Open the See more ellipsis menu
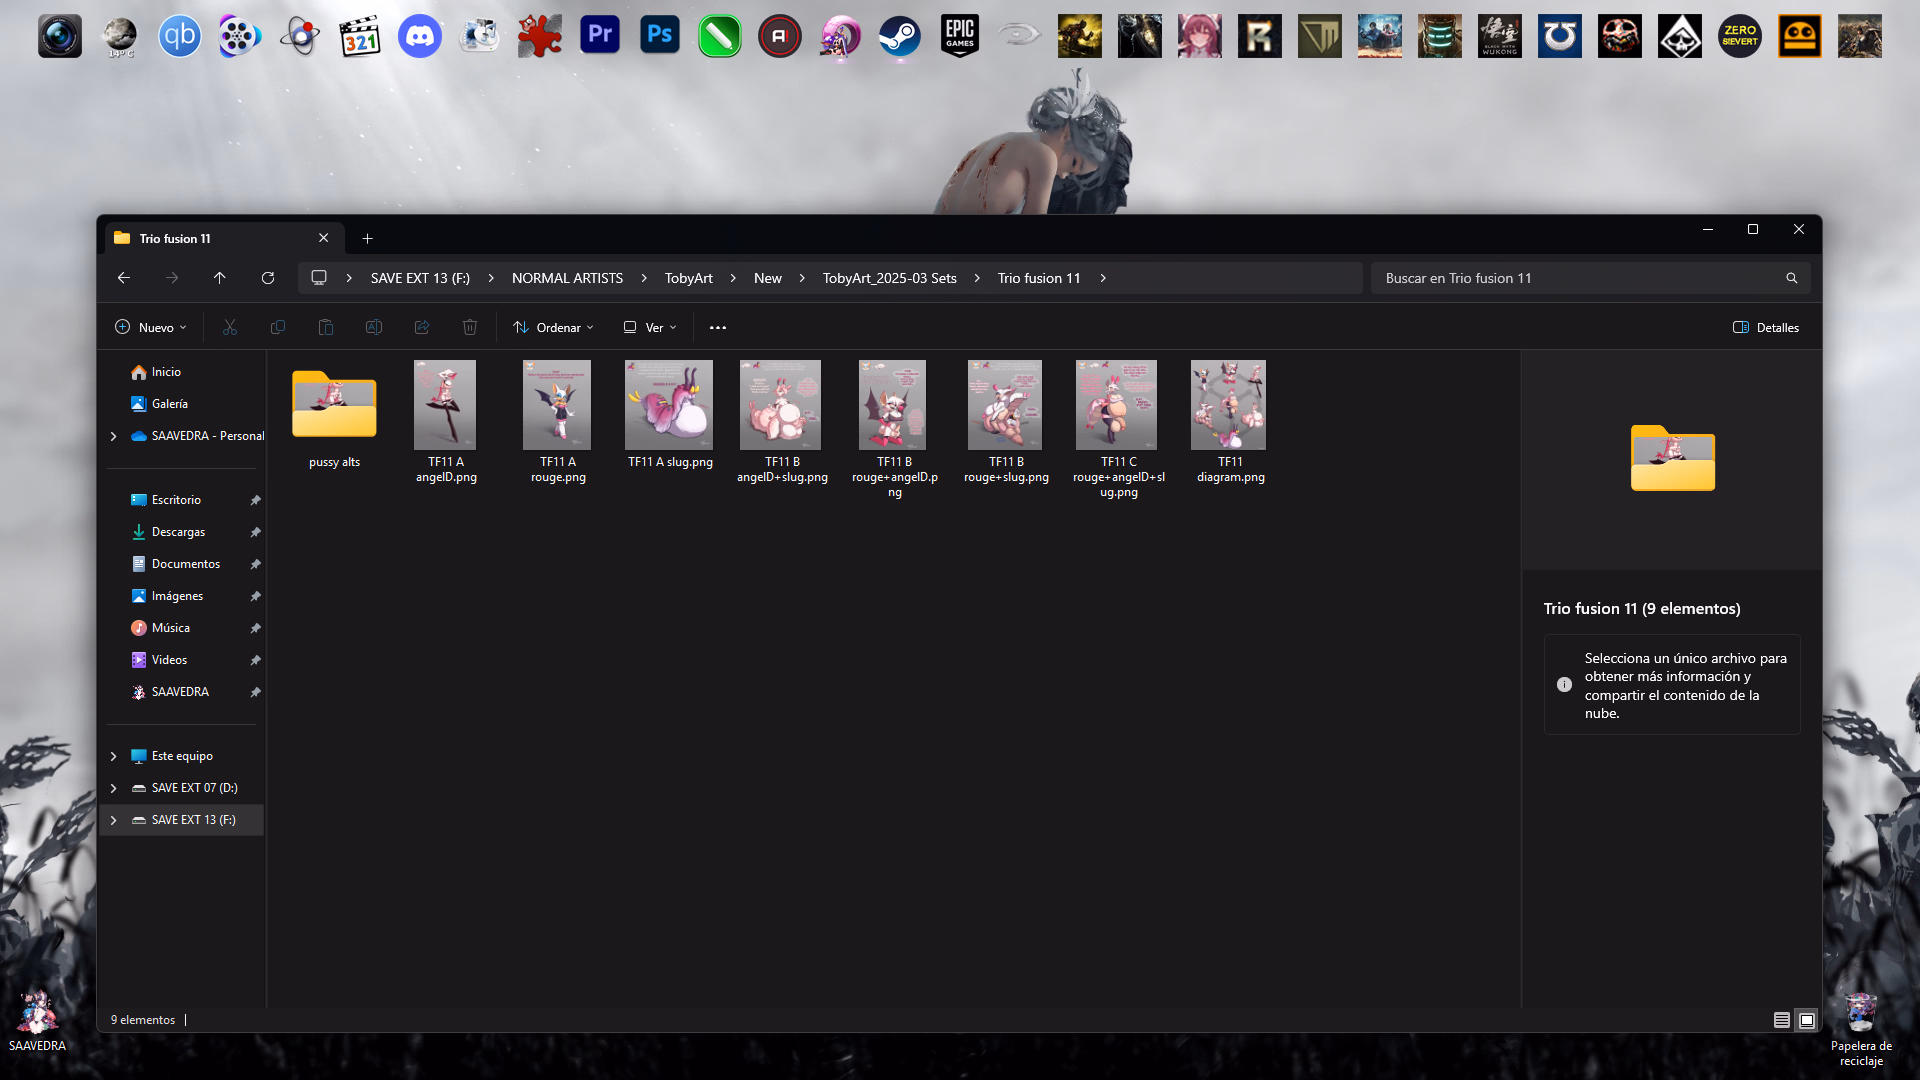This screenshot has width=1920, height=1080. tap(717, 327)
